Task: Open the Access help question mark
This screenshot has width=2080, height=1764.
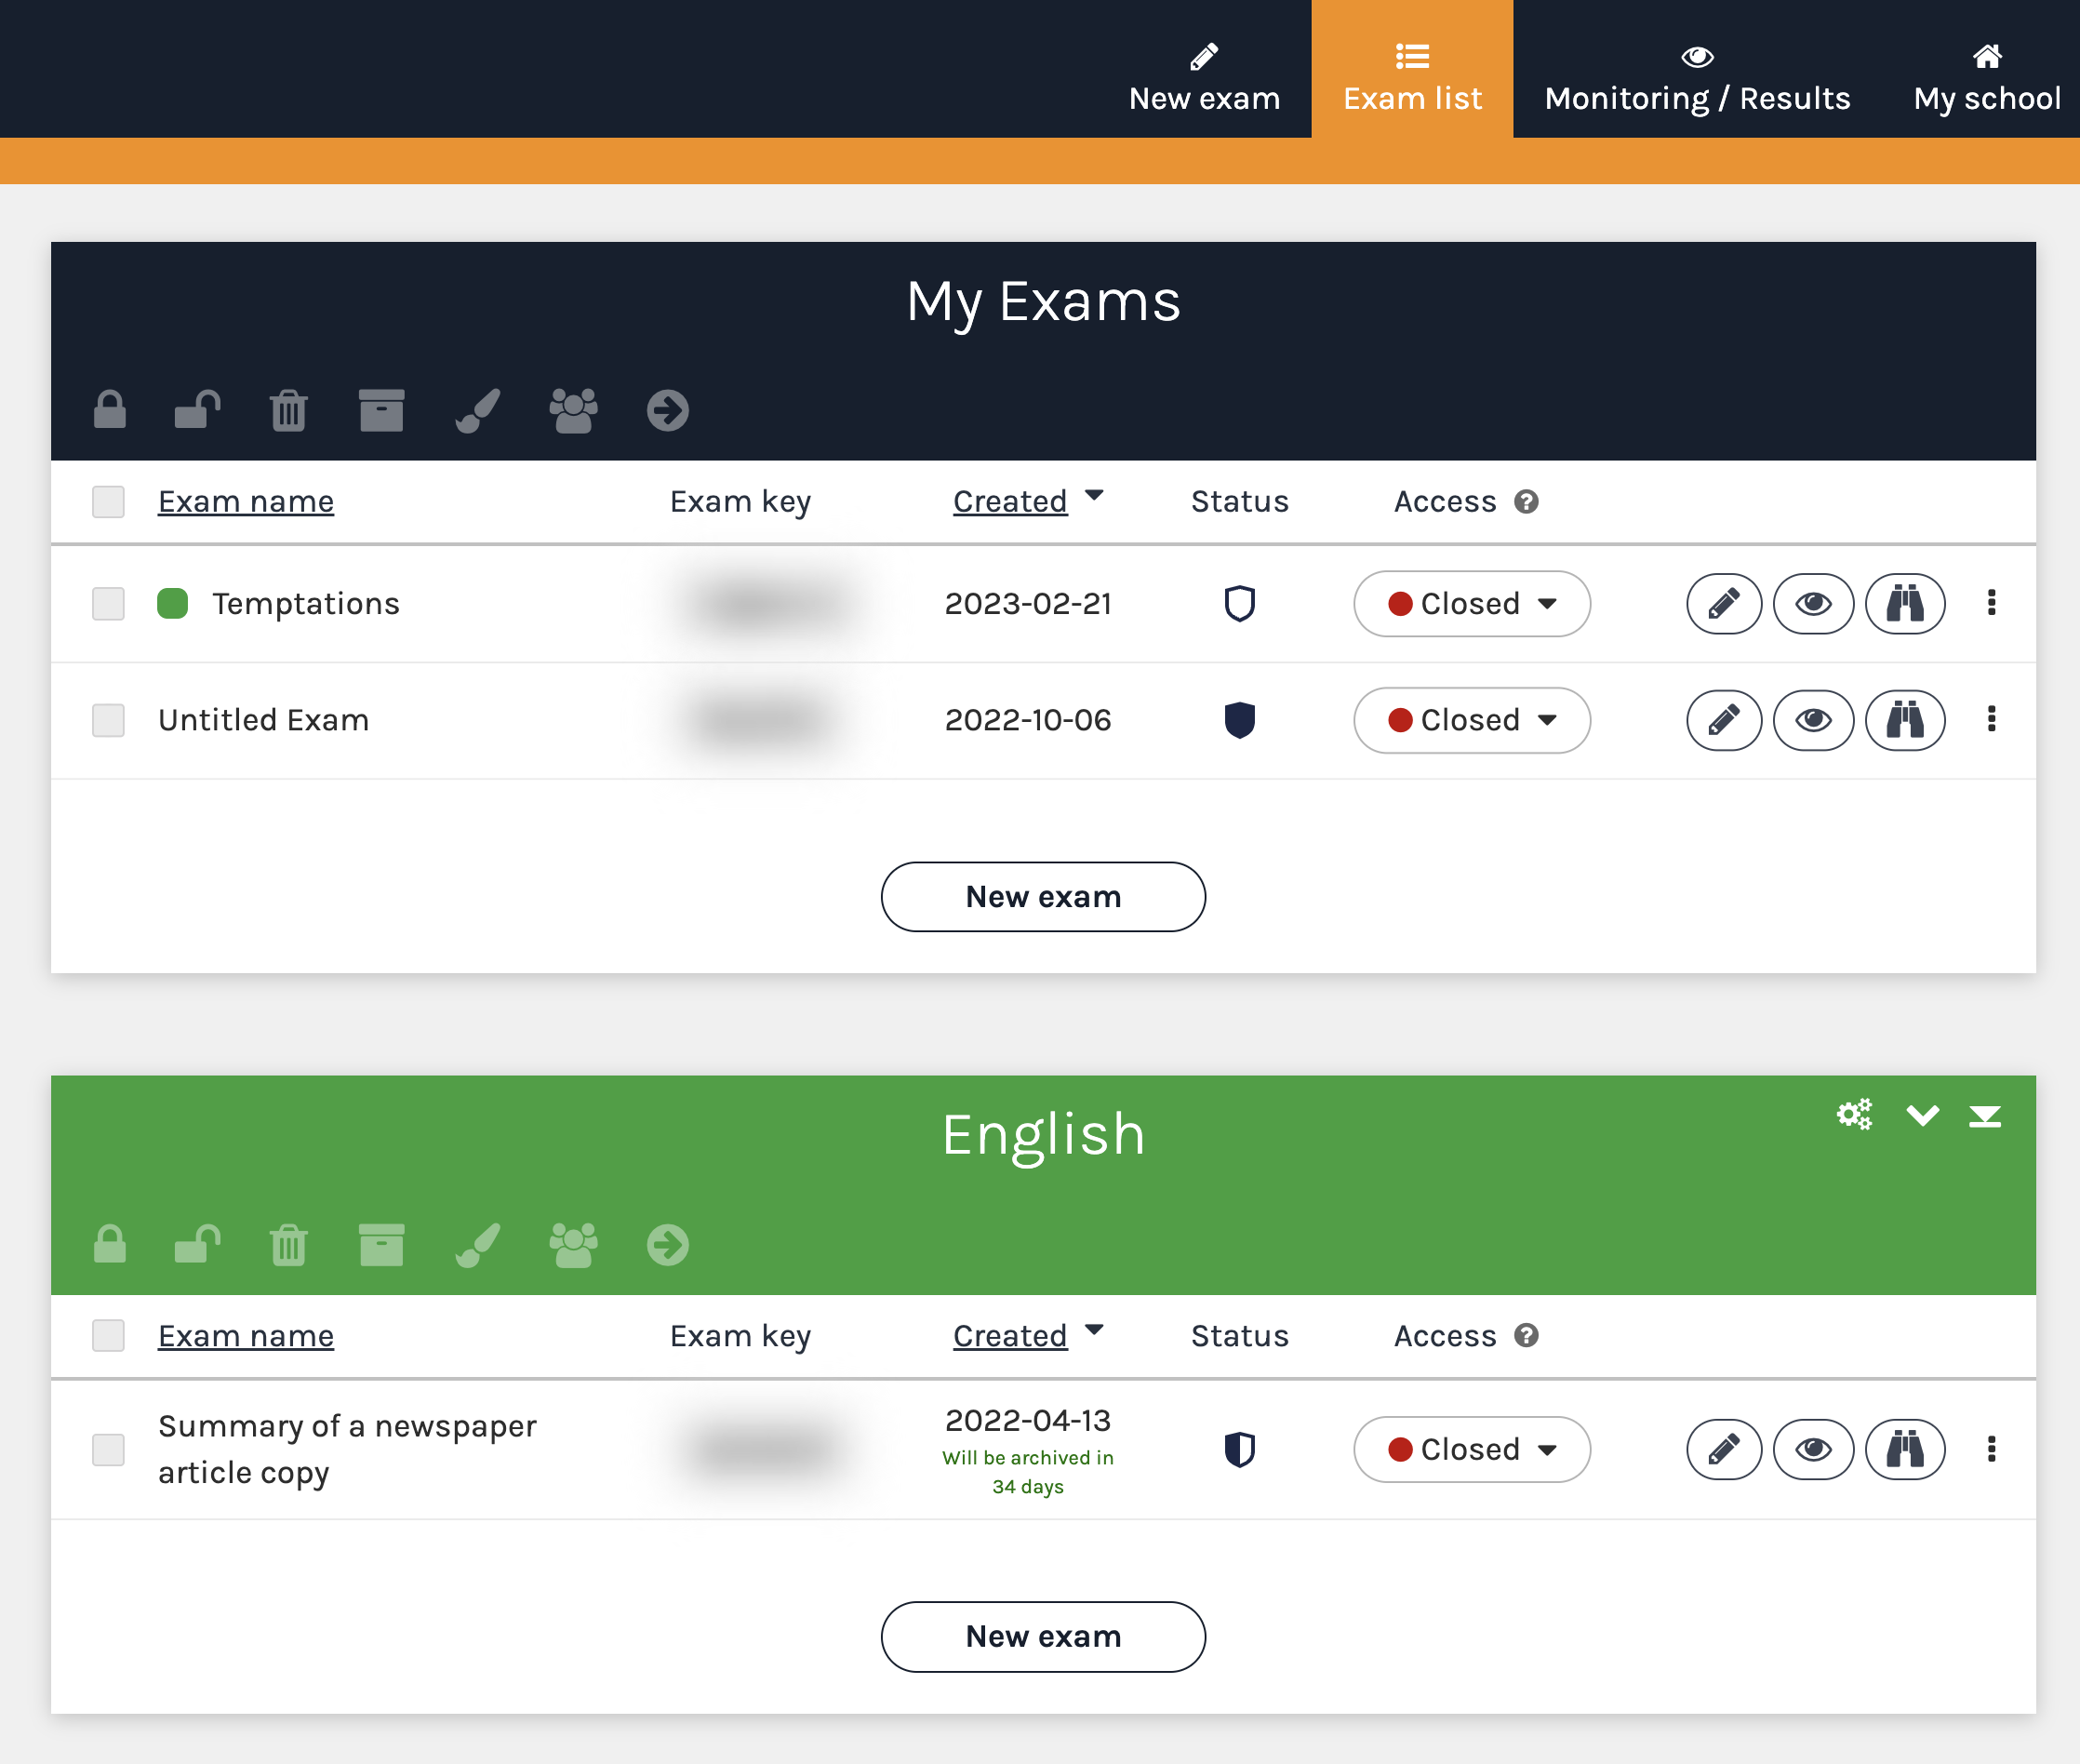Action: pos(1526,501)
